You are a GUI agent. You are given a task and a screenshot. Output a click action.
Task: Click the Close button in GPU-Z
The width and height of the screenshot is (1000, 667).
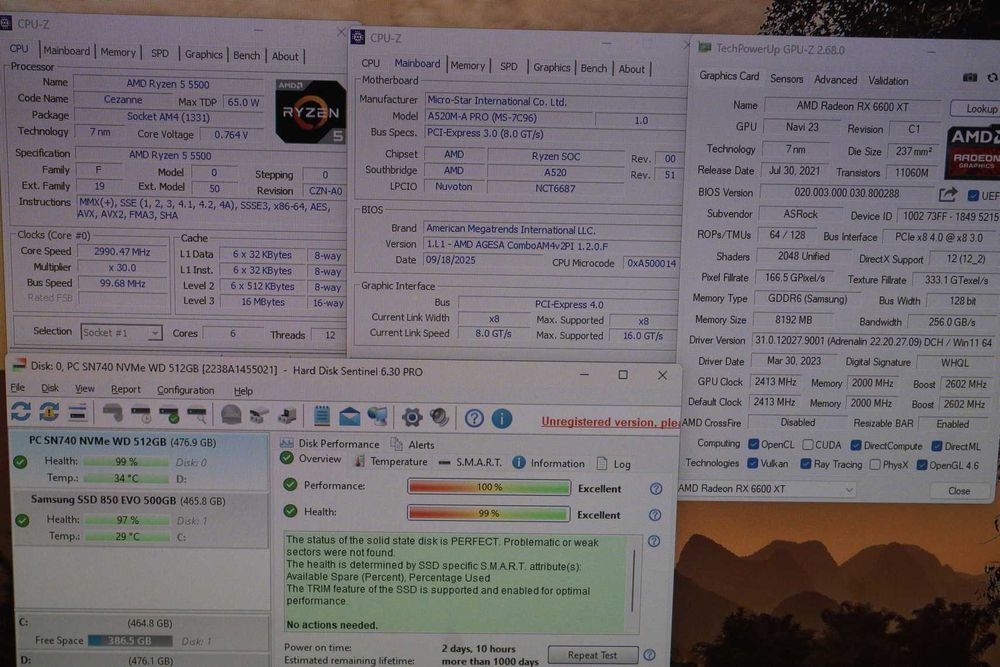pos(959,490)
